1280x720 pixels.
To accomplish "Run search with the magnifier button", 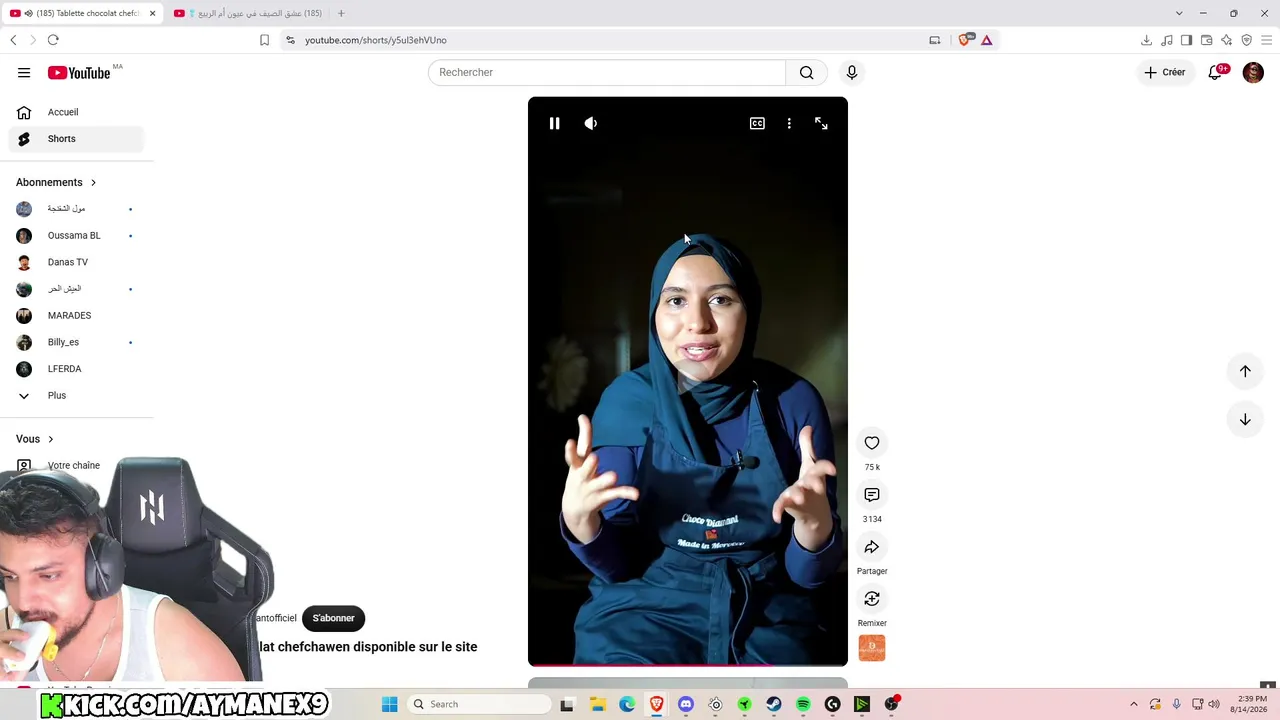I will coord(807,72).
